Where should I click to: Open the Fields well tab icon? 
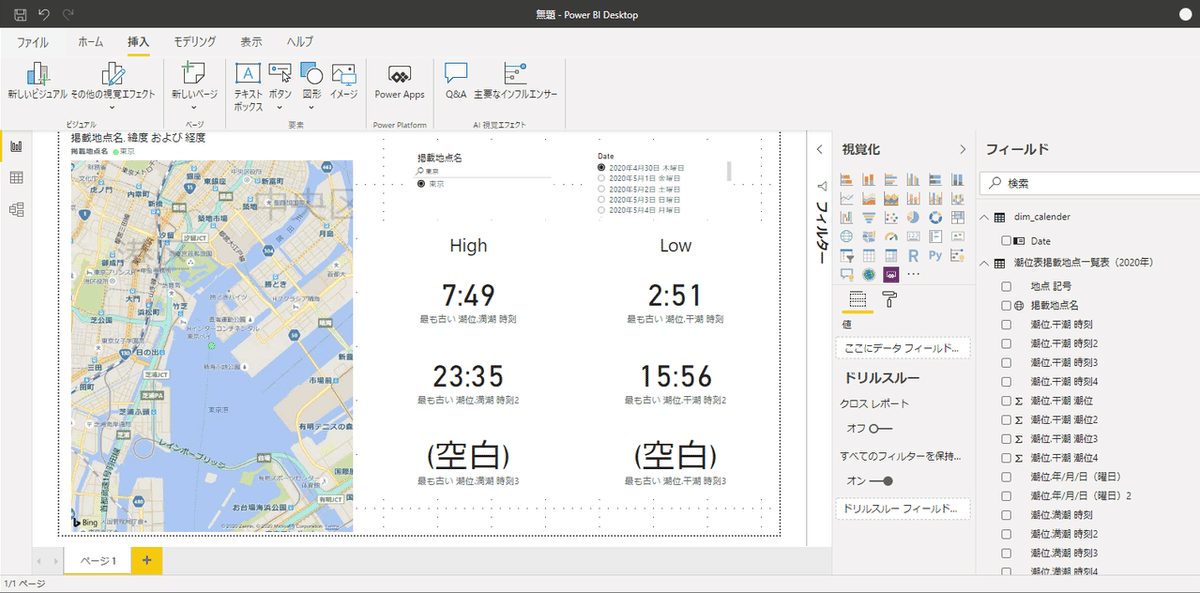pos(857,299)
